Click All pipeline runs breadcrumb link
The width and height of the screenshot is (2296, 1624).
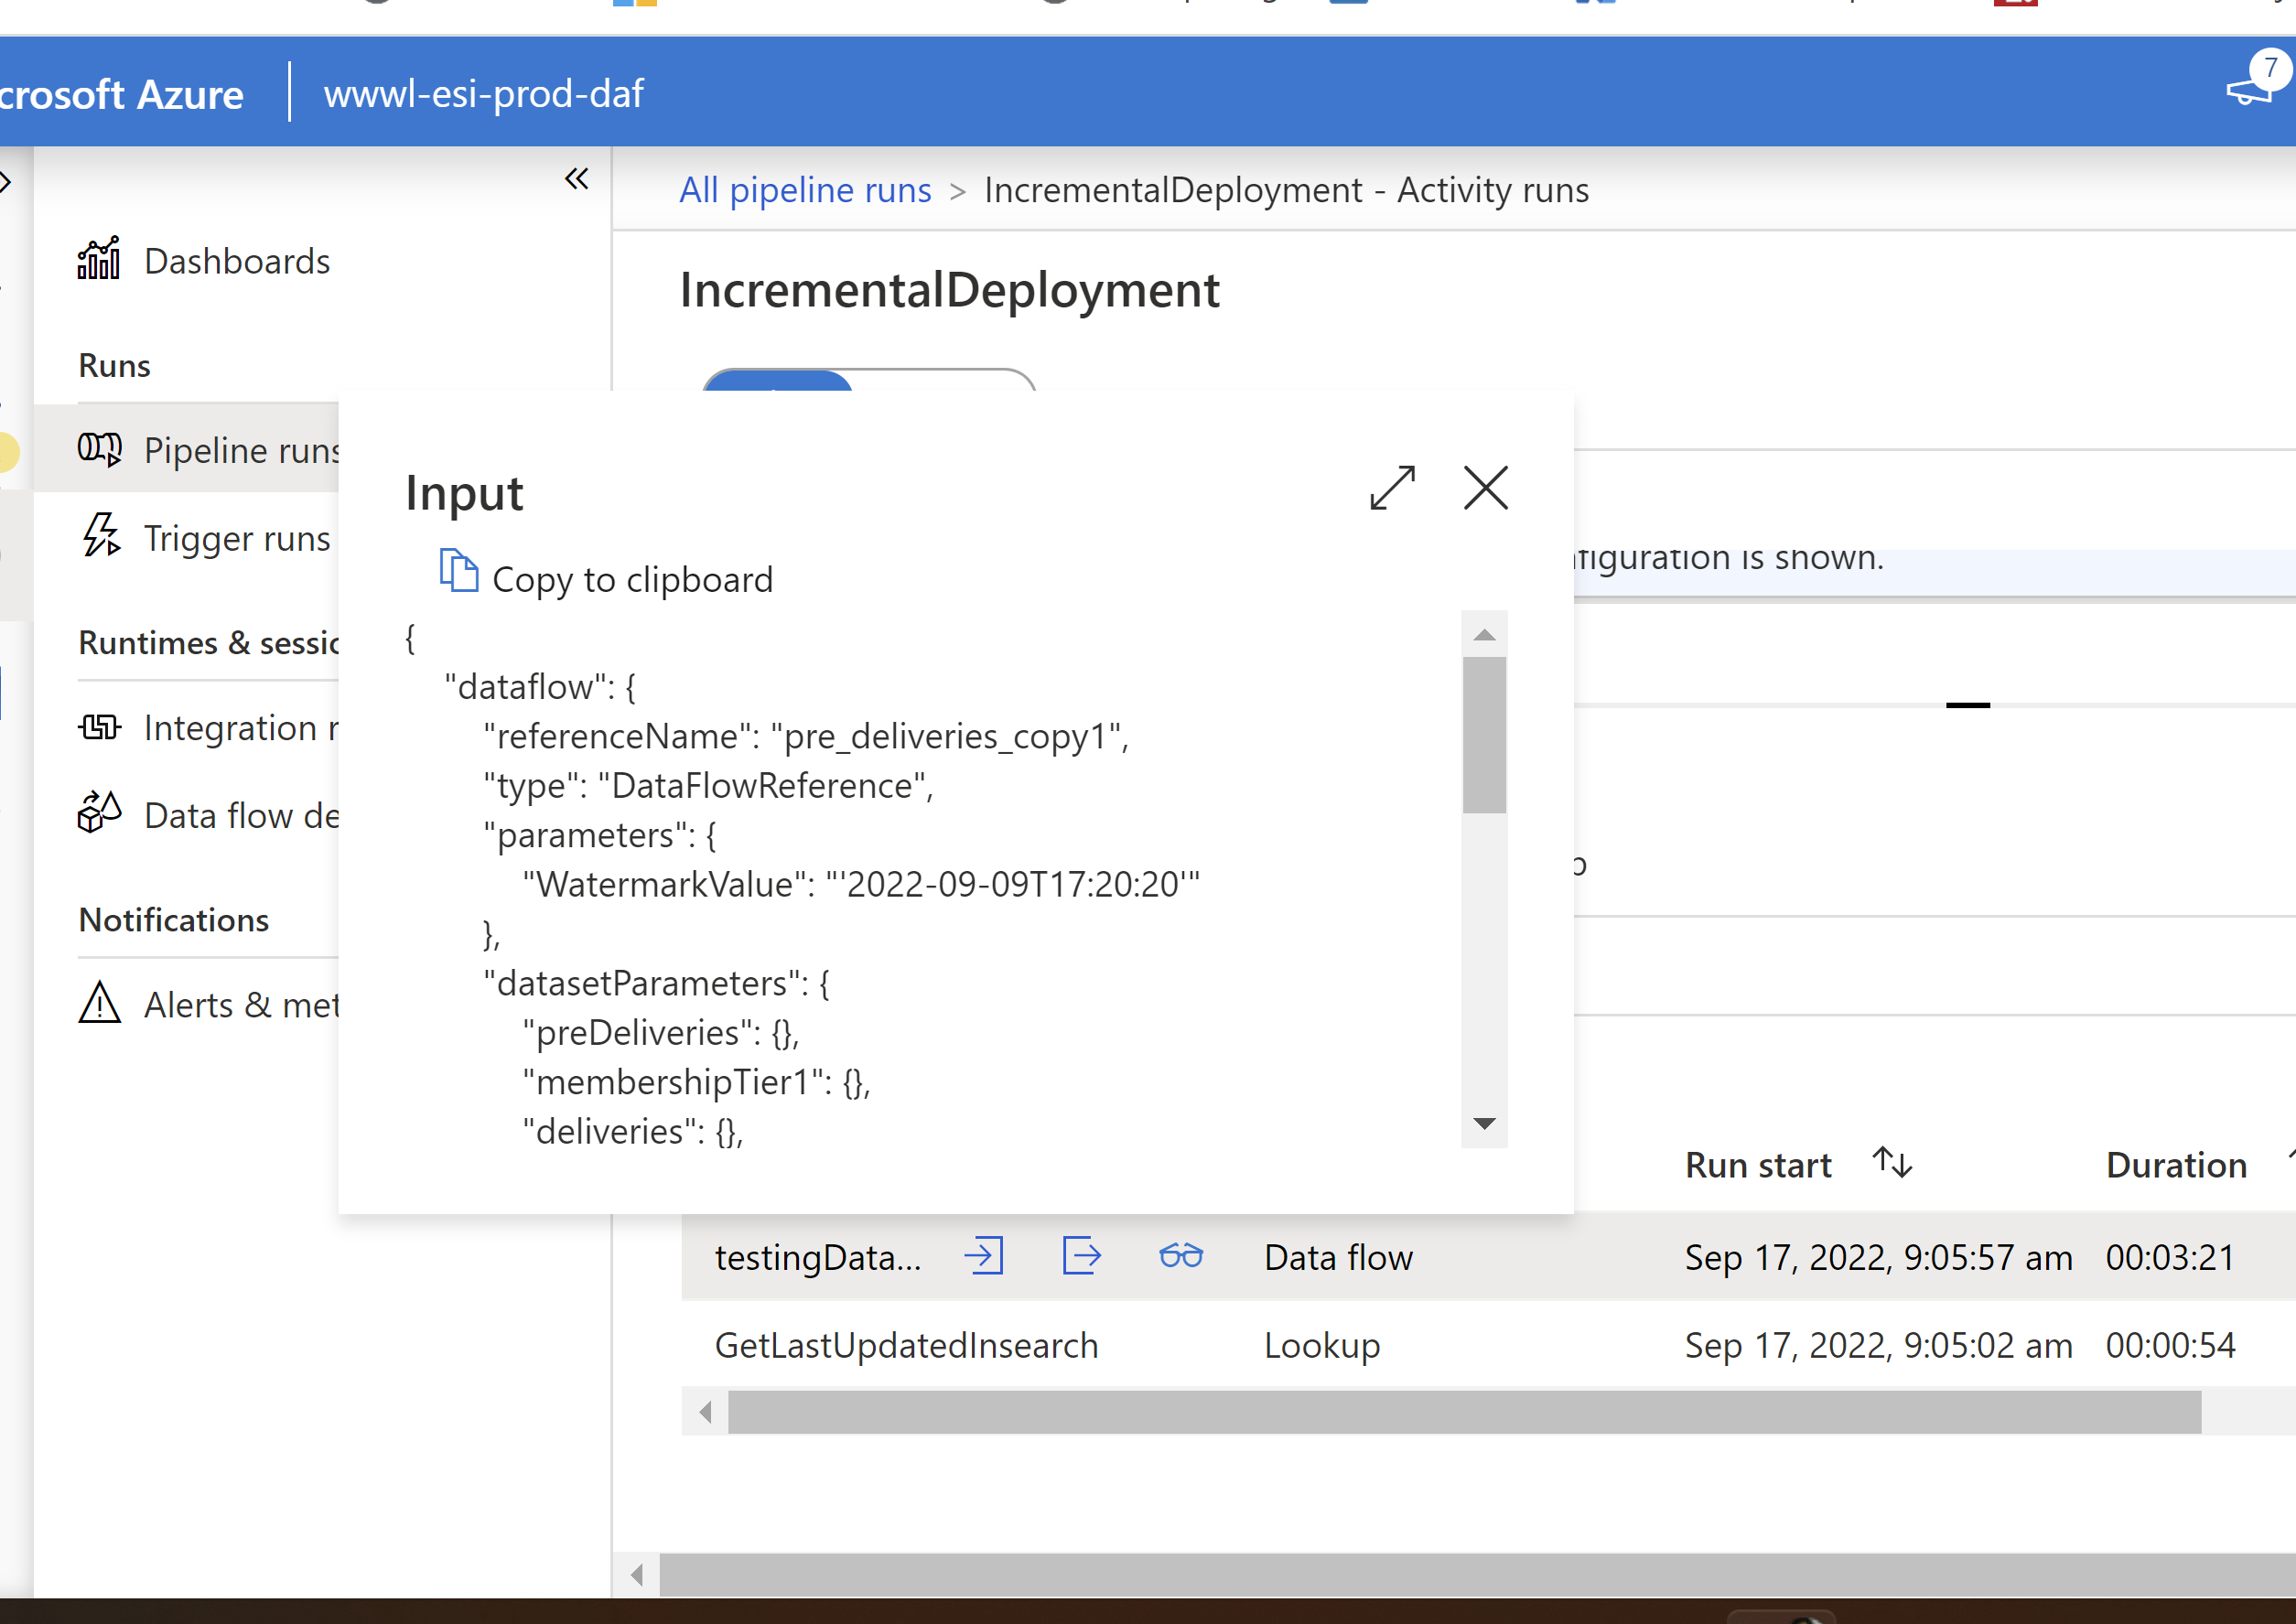tap(805, 189)
